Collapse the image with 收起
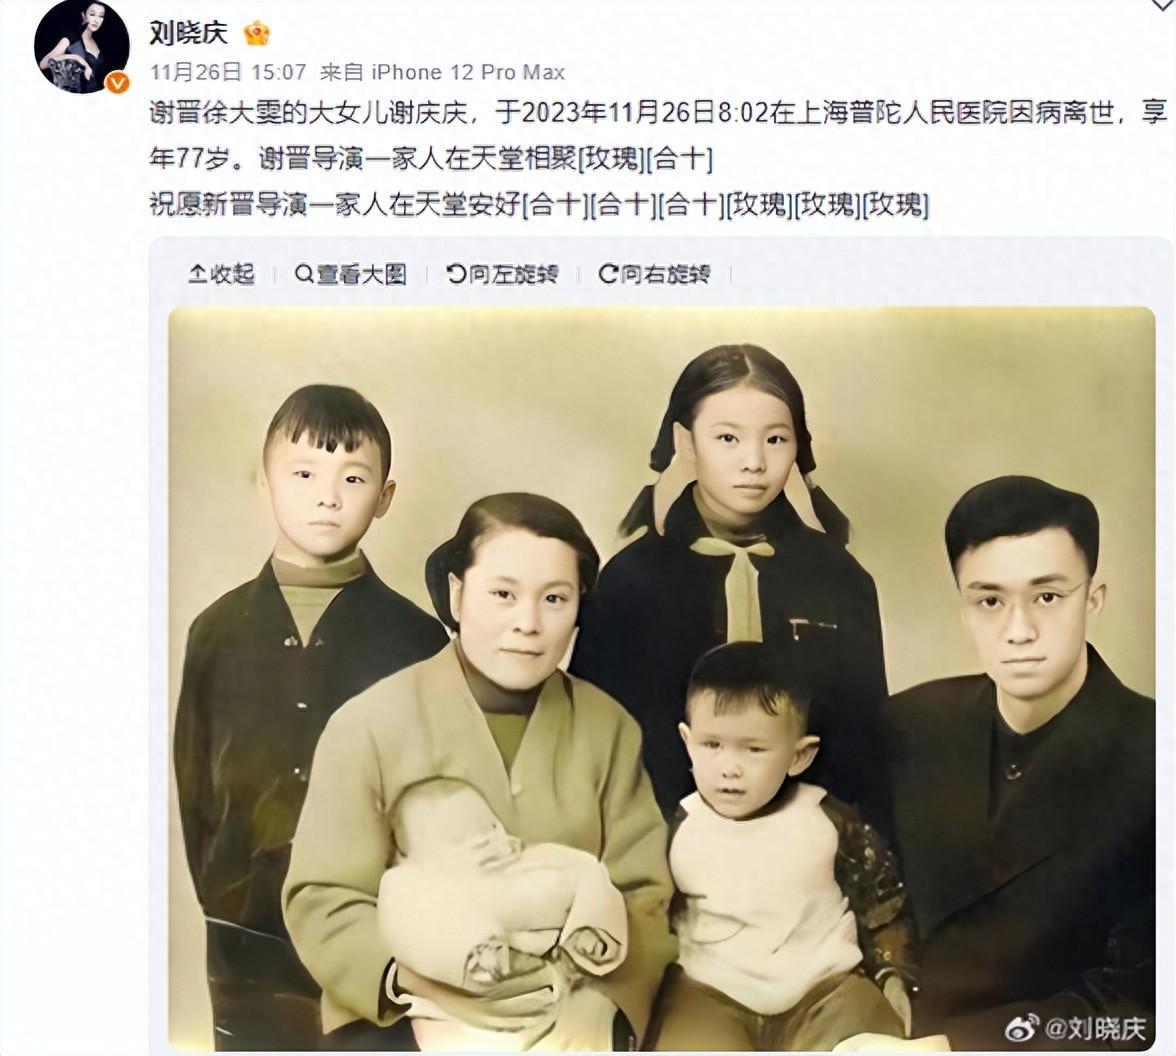Viewport: 1176px width, 1056px height. click(x=221, y=274)
